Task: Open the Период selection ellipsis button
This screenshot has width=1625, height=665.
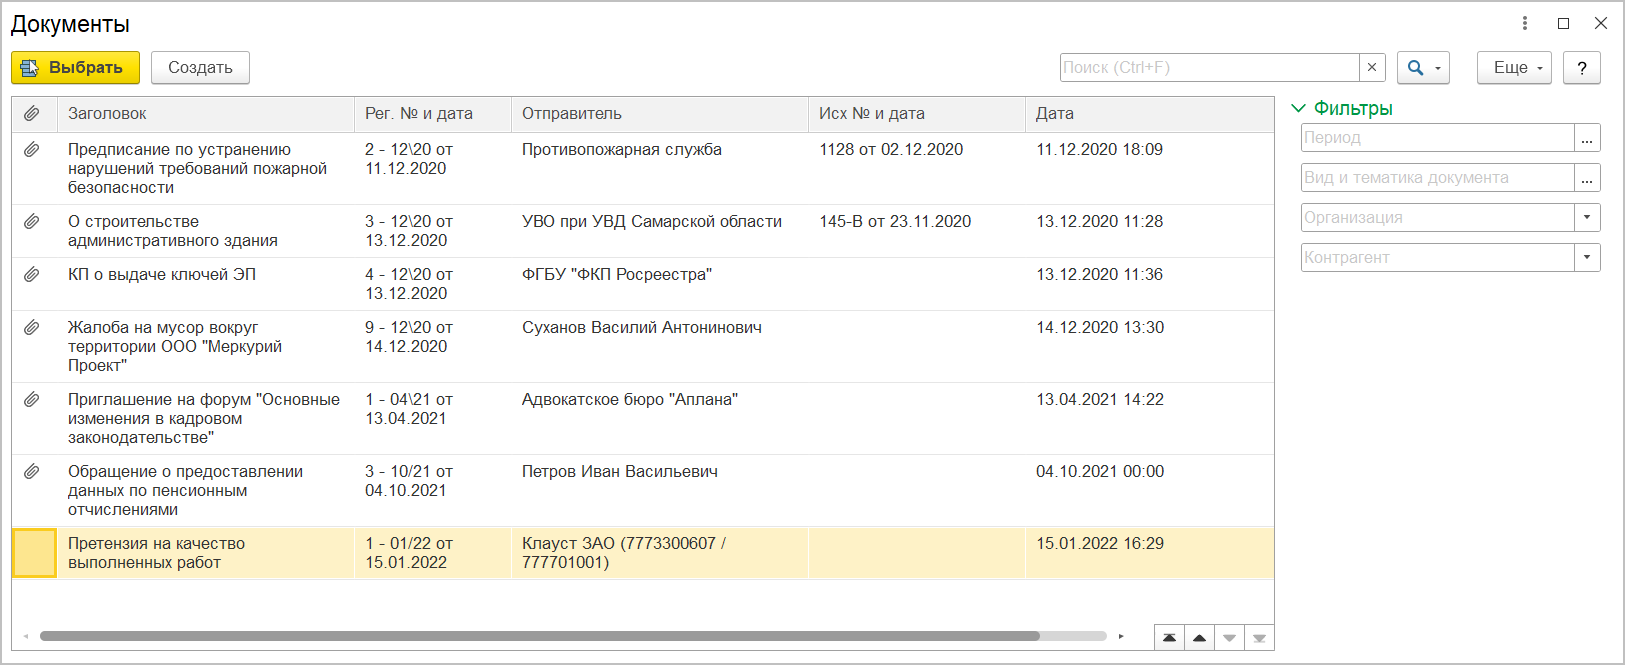Action: pyautogui.click(x=1587, y=138)
